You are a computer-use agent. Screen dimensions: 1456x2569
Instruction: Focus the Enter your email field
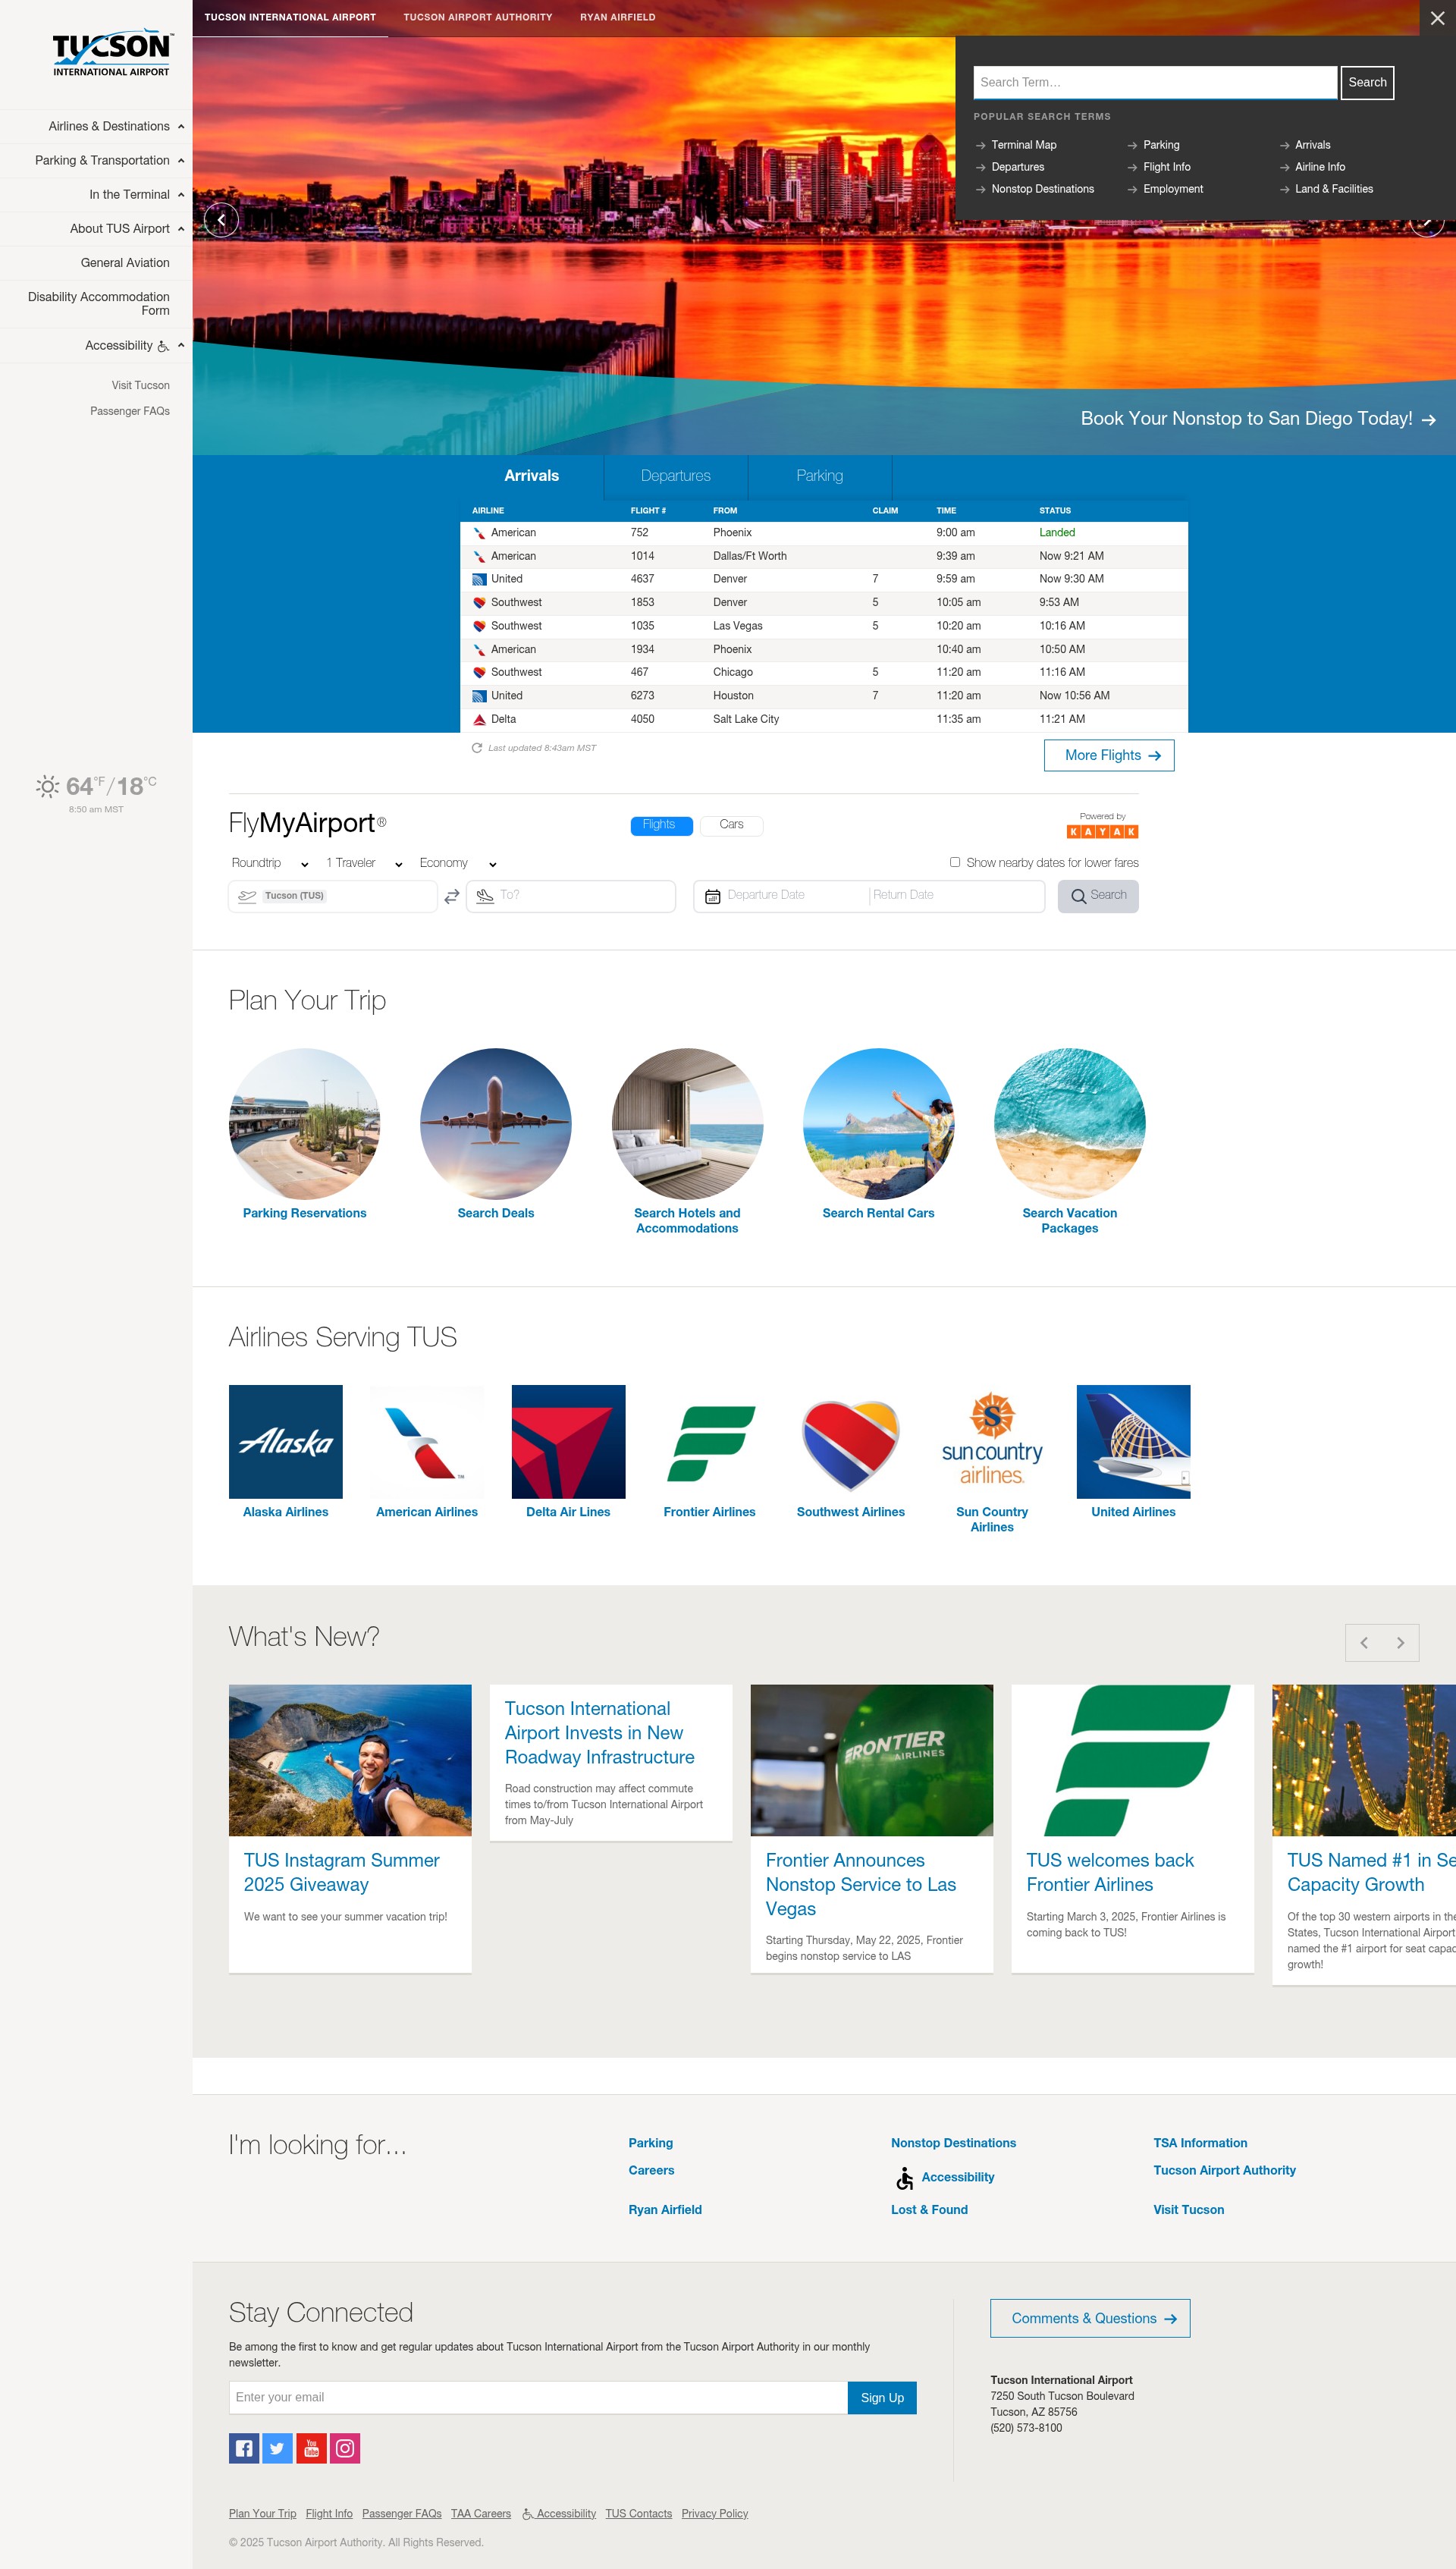[x=538, y=2397]
